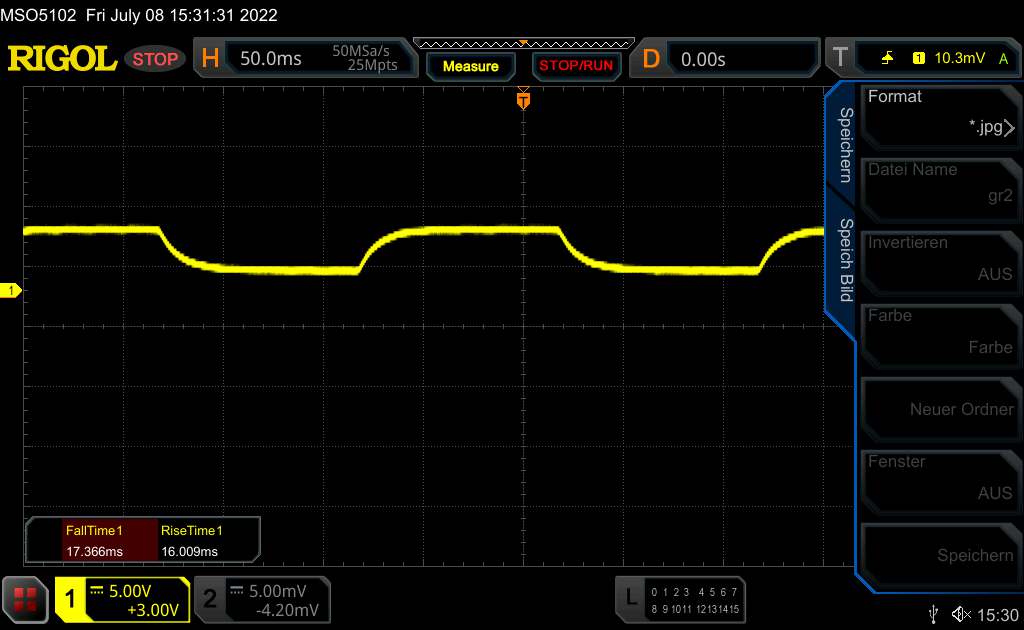Image resolution: width=1024 pixels, height=630 pixels.
Task: Switch to the Speich Bild tab
Action: (845, 260)
